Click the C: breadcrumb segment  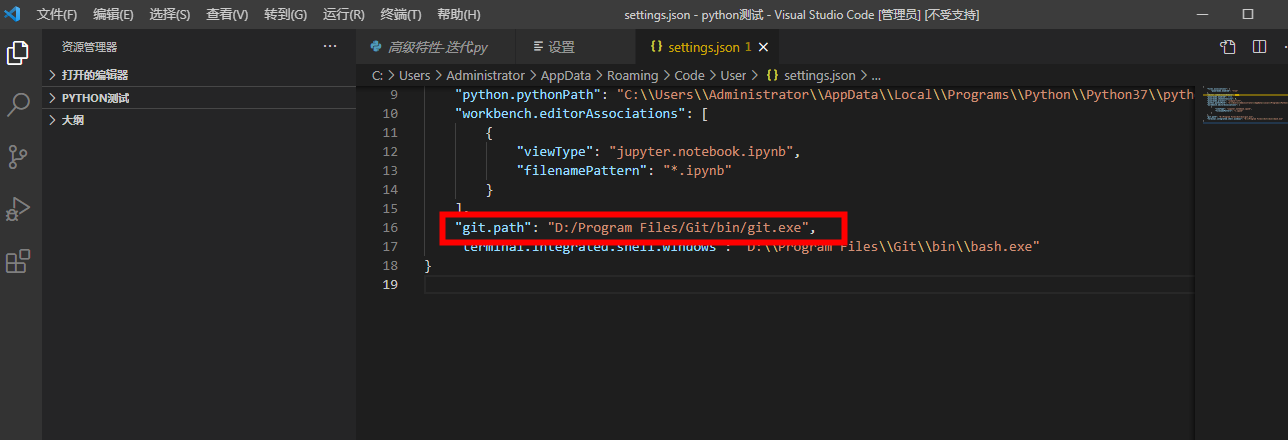click(377, 75)
